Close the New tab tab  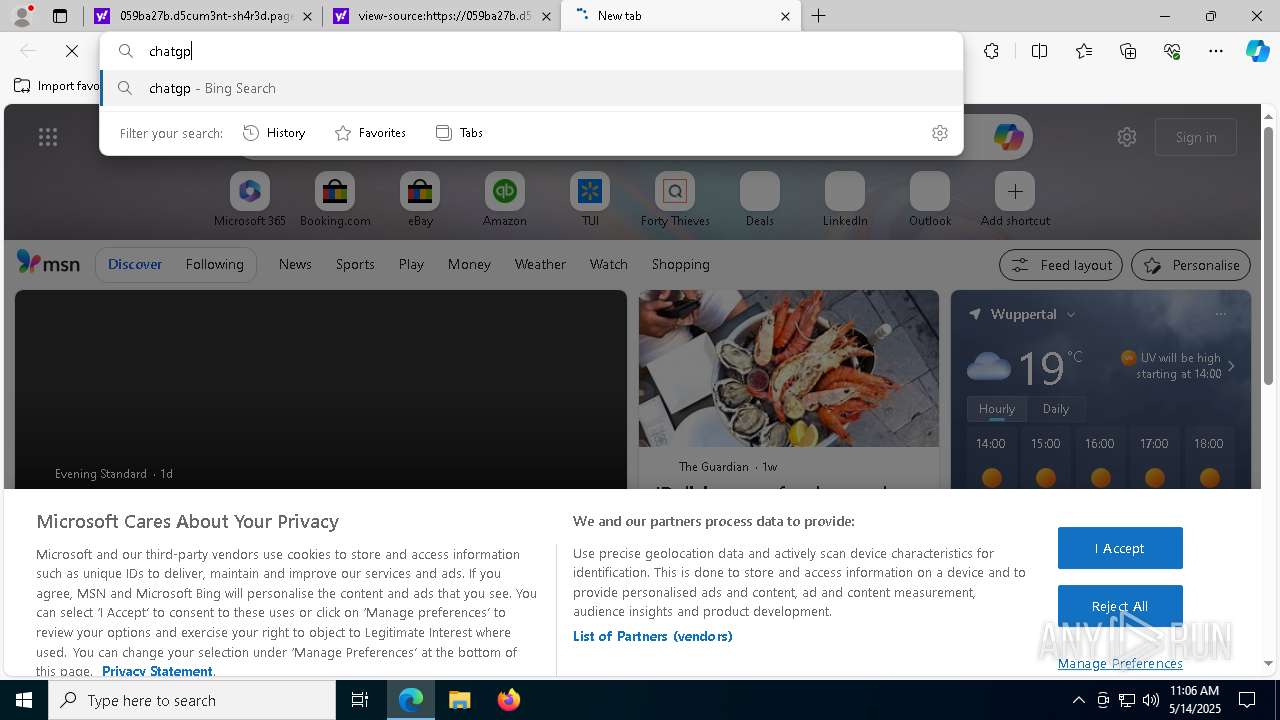785,16
